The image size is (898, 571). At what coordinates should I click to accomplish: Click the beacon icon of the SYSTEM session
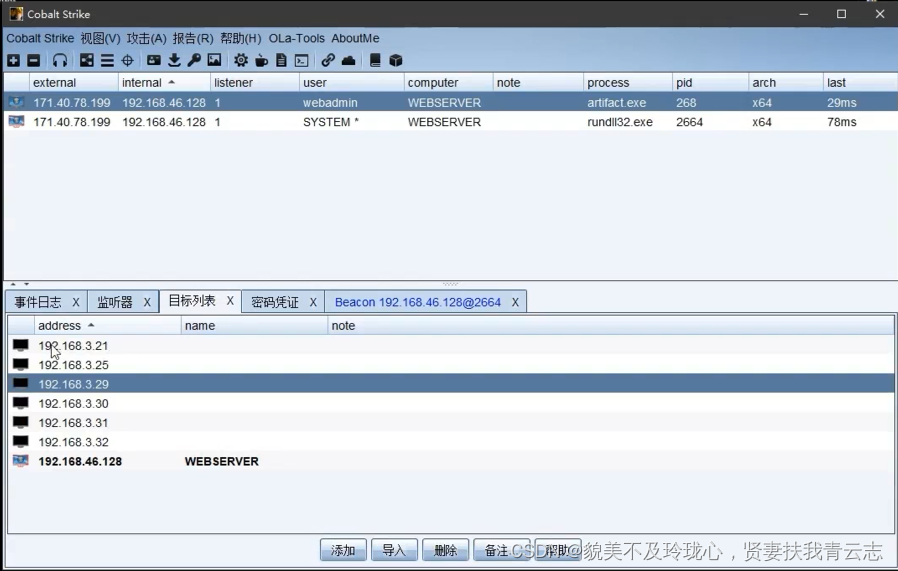click(x=17, y=121)
